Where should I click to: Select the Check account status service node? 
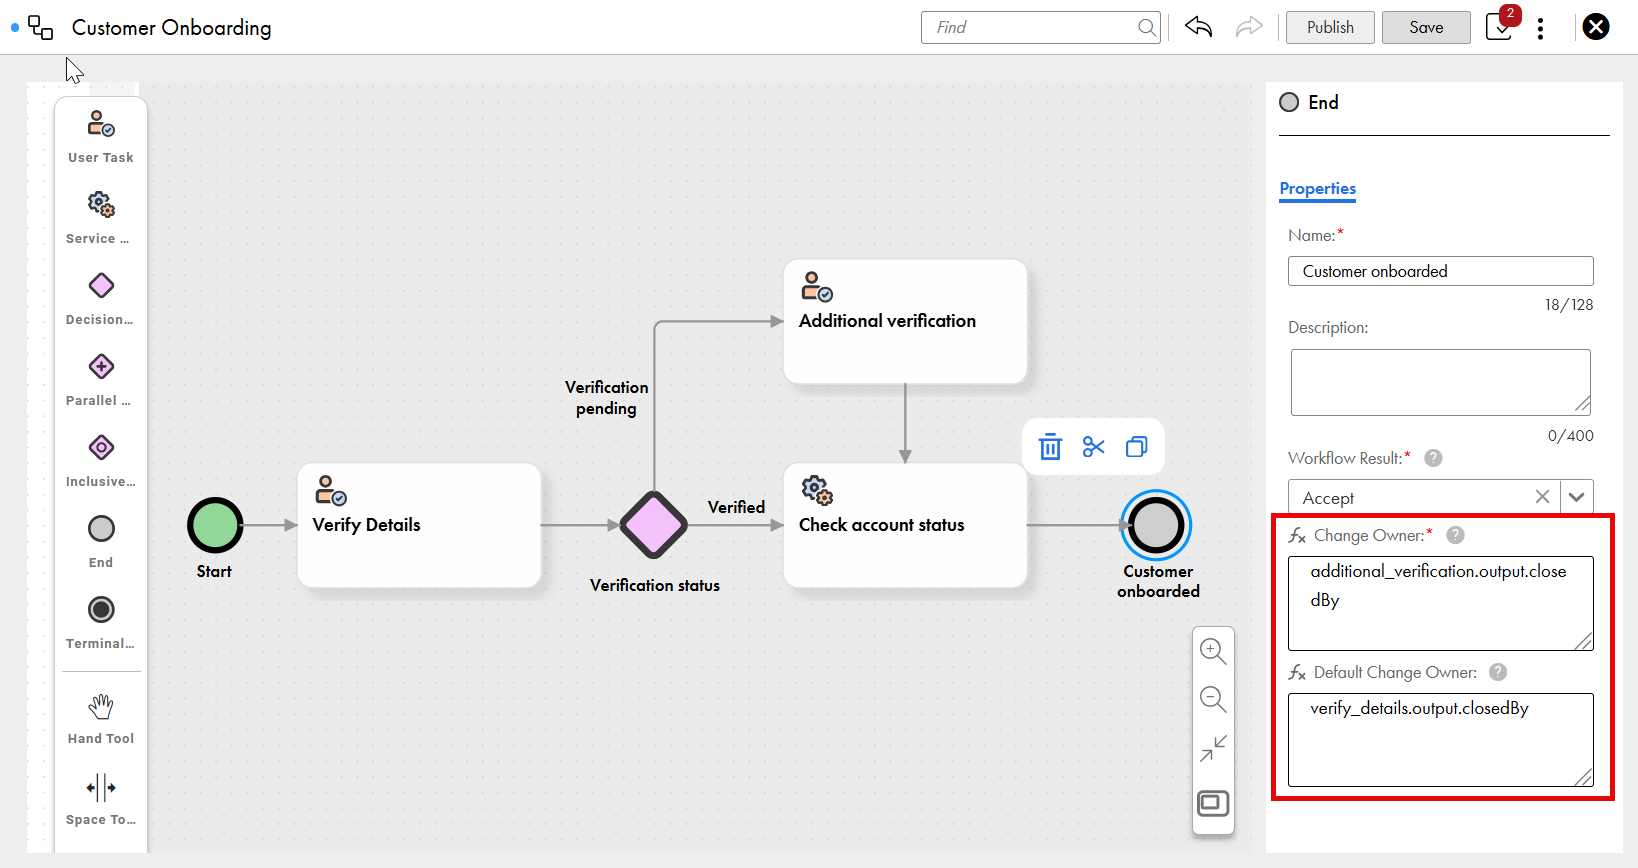click(x=905, y=525)
